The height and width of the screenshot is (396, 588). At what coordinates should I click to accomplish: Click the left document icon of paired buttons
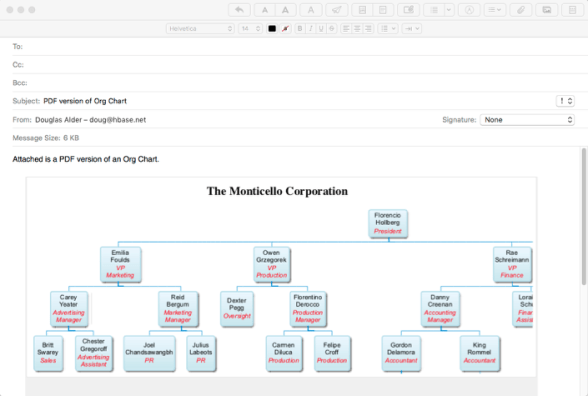[x=362, y=10]
